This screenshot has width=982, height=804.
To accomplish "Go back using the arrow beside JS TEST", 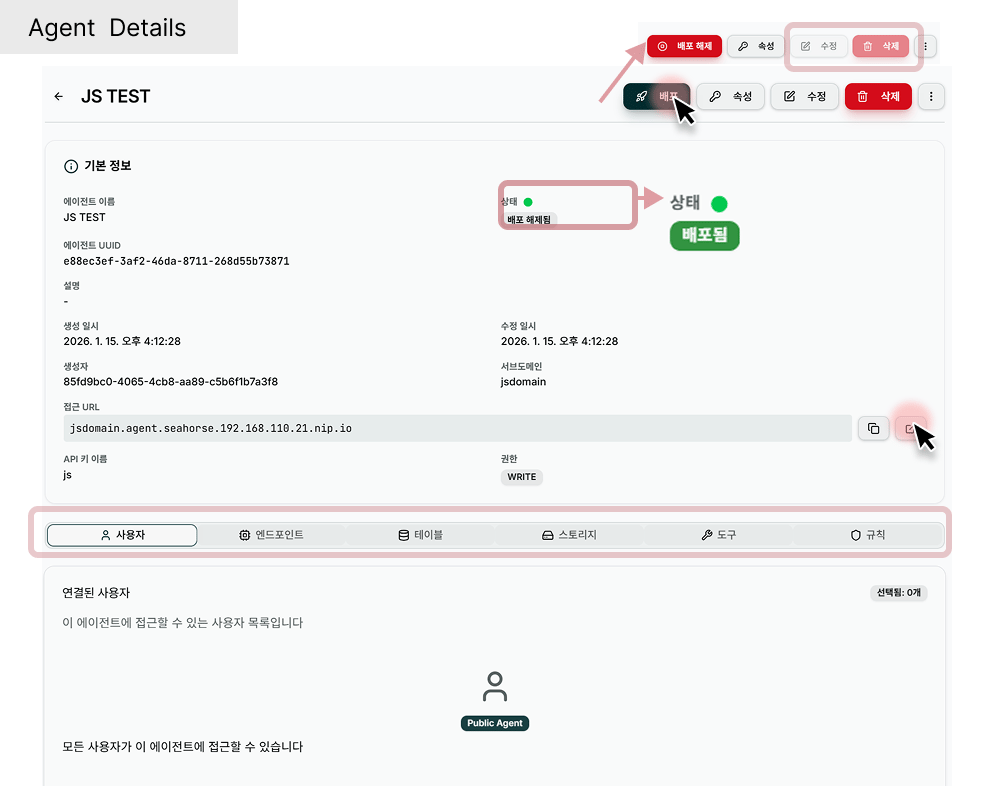I will pos(59,96).
